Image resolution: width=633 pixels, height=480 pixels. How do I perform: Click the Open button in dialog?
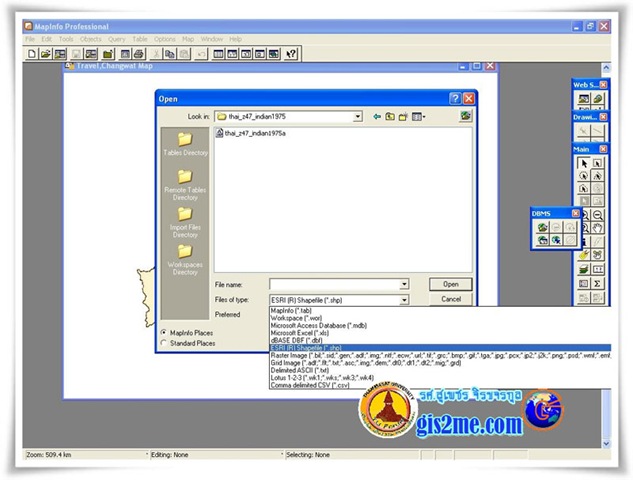pyautogui.click(x=451, y=284)
